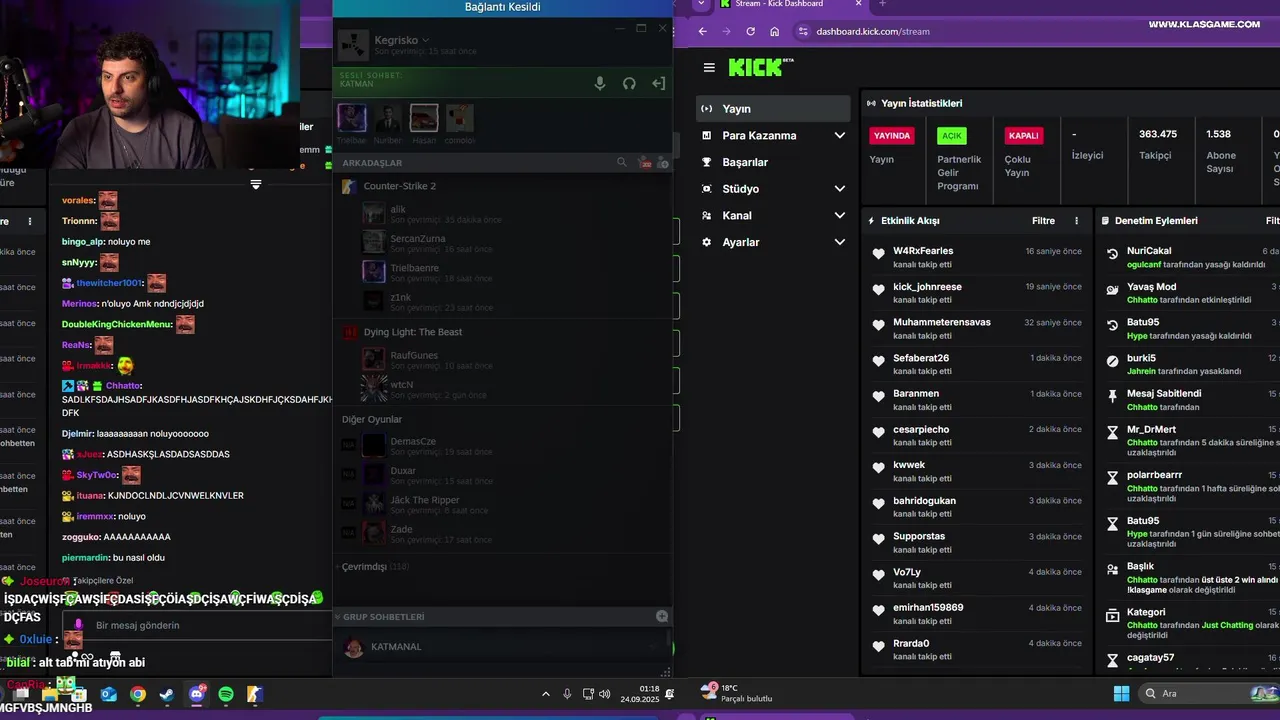The height and width of the screenshot is (720, 1280).
Task: Switch to the Stream - Kick Dashboard tab
Action: pyautogui.click(x=779, y=4)
